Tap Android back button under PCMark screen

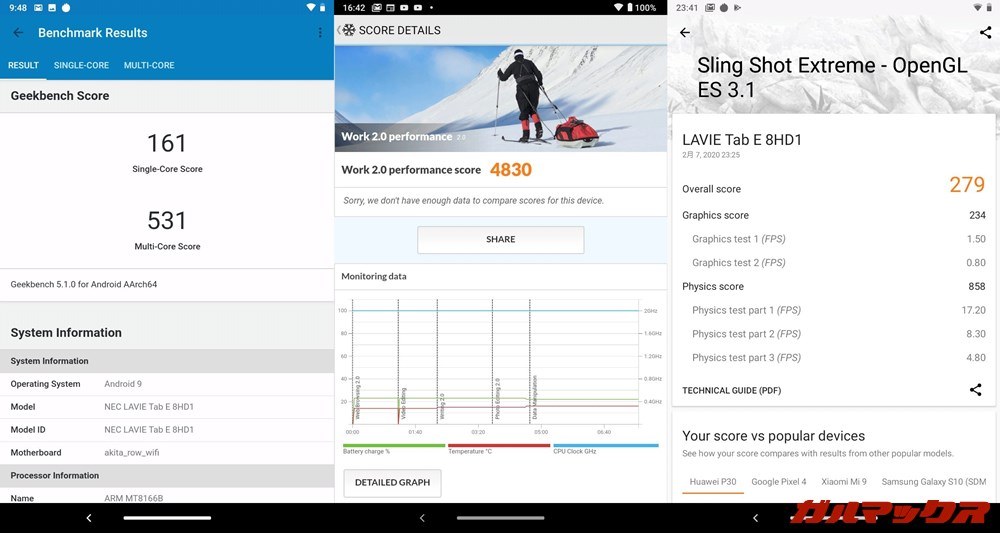click(422, 518)
